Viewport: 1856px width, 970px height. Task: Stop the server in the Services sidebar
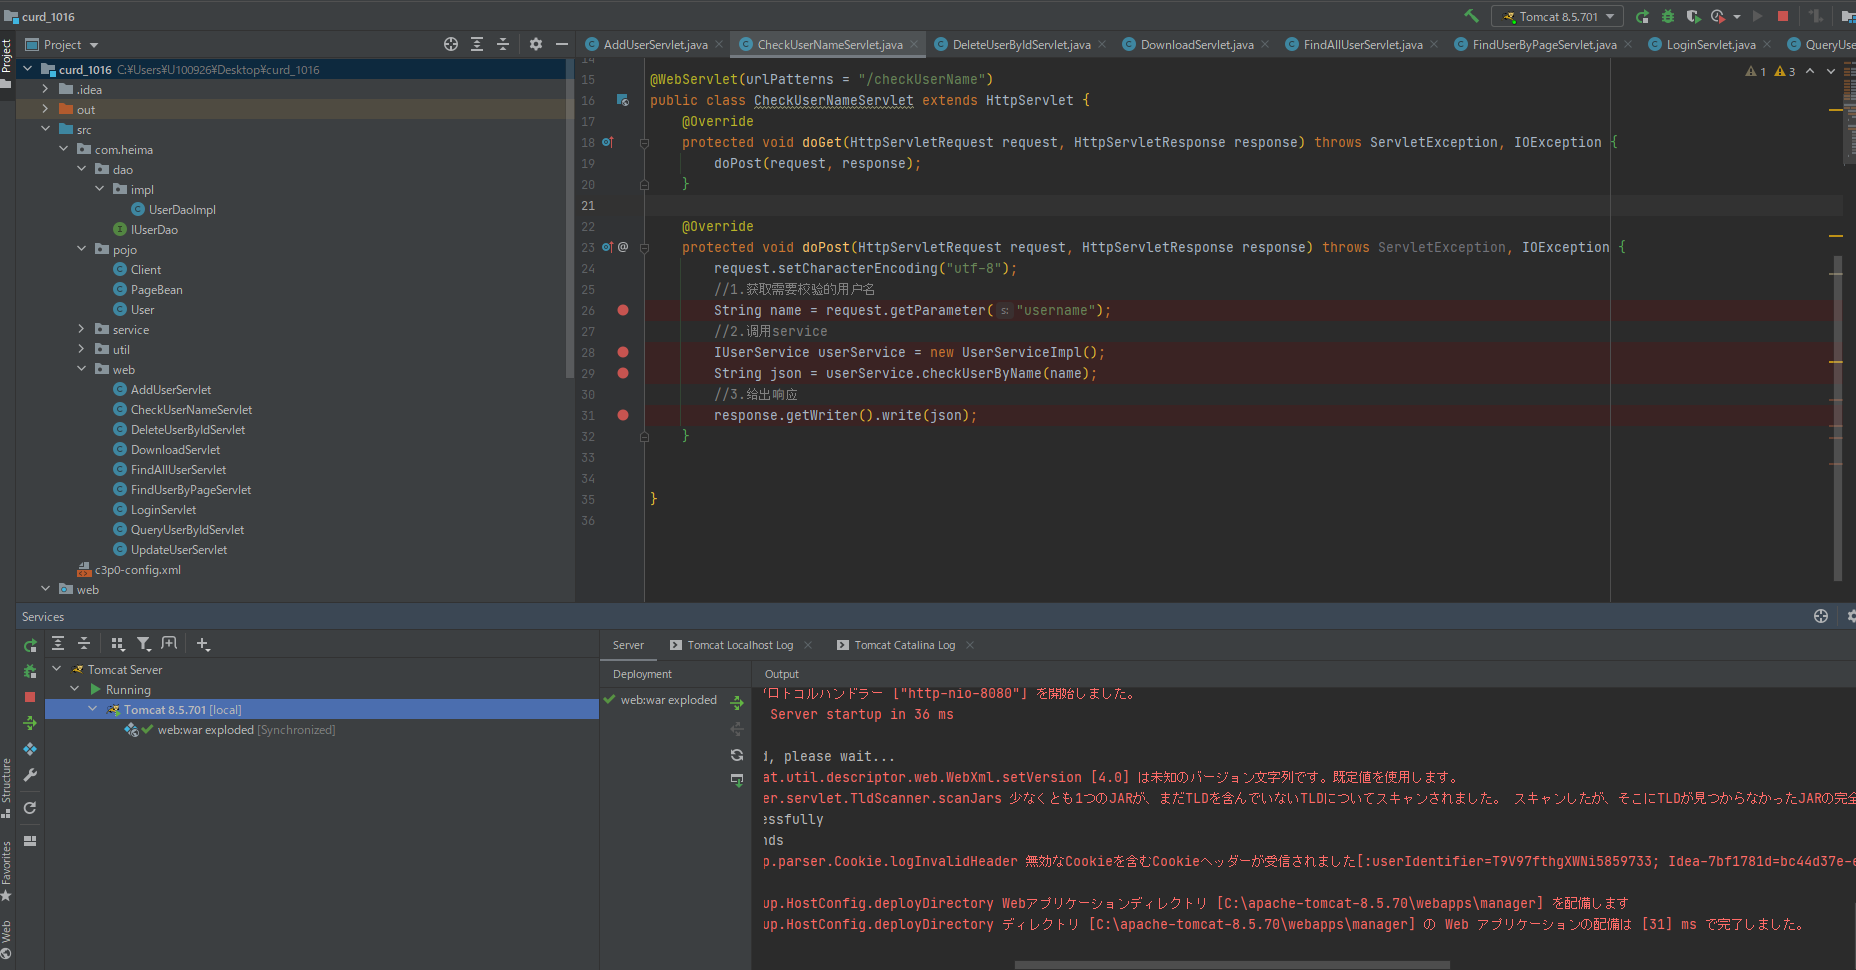coord(30,697)
